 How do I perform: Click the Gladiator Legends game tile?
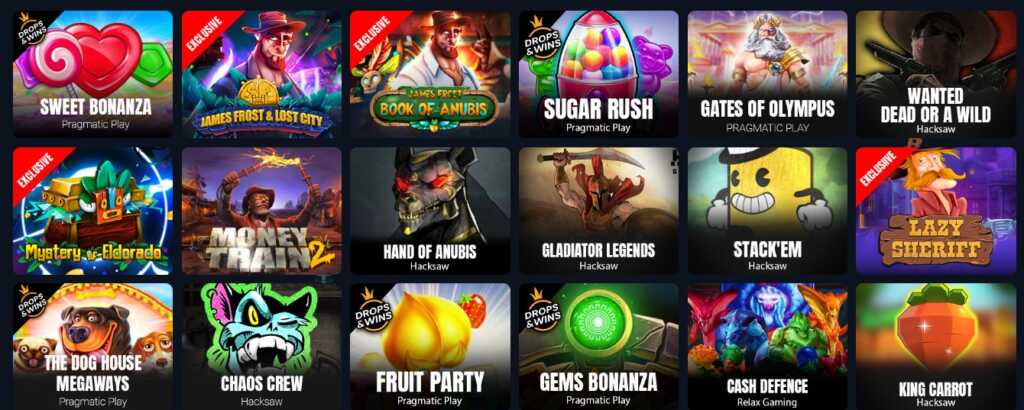pyautogui.click(x=599, y=210)
